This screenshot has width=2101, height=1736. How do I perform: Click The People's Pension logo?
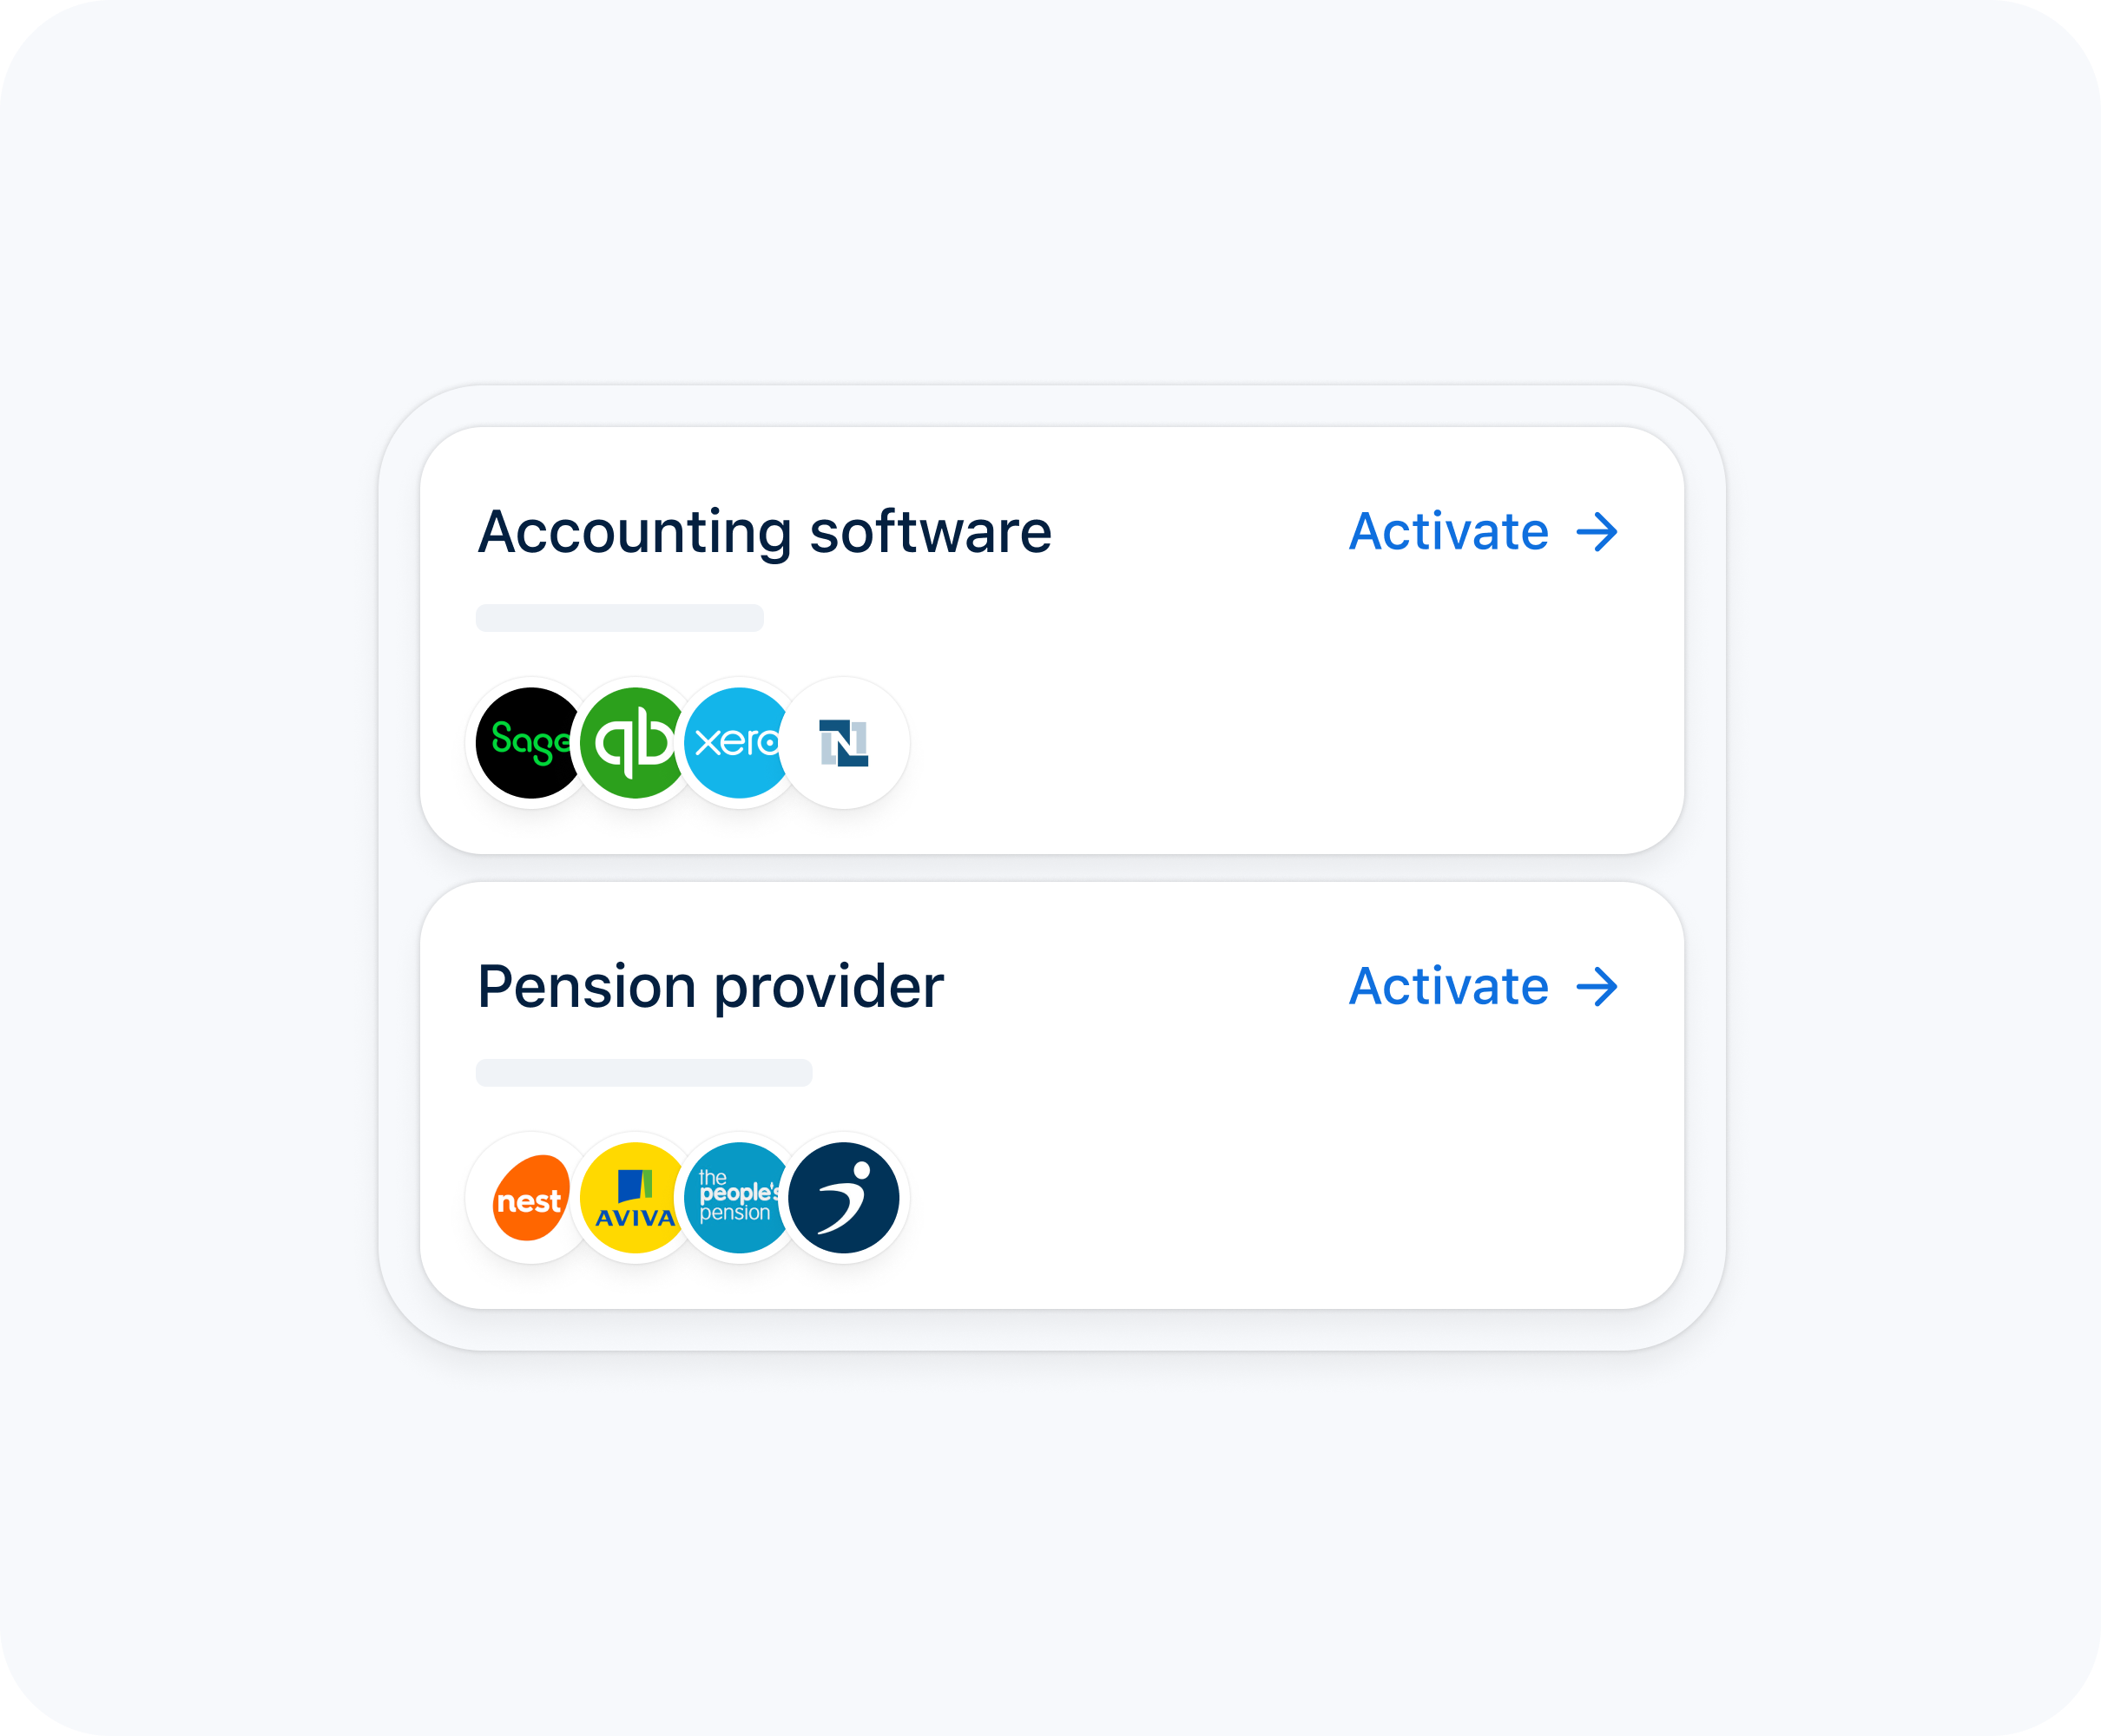click(739, 1197)
